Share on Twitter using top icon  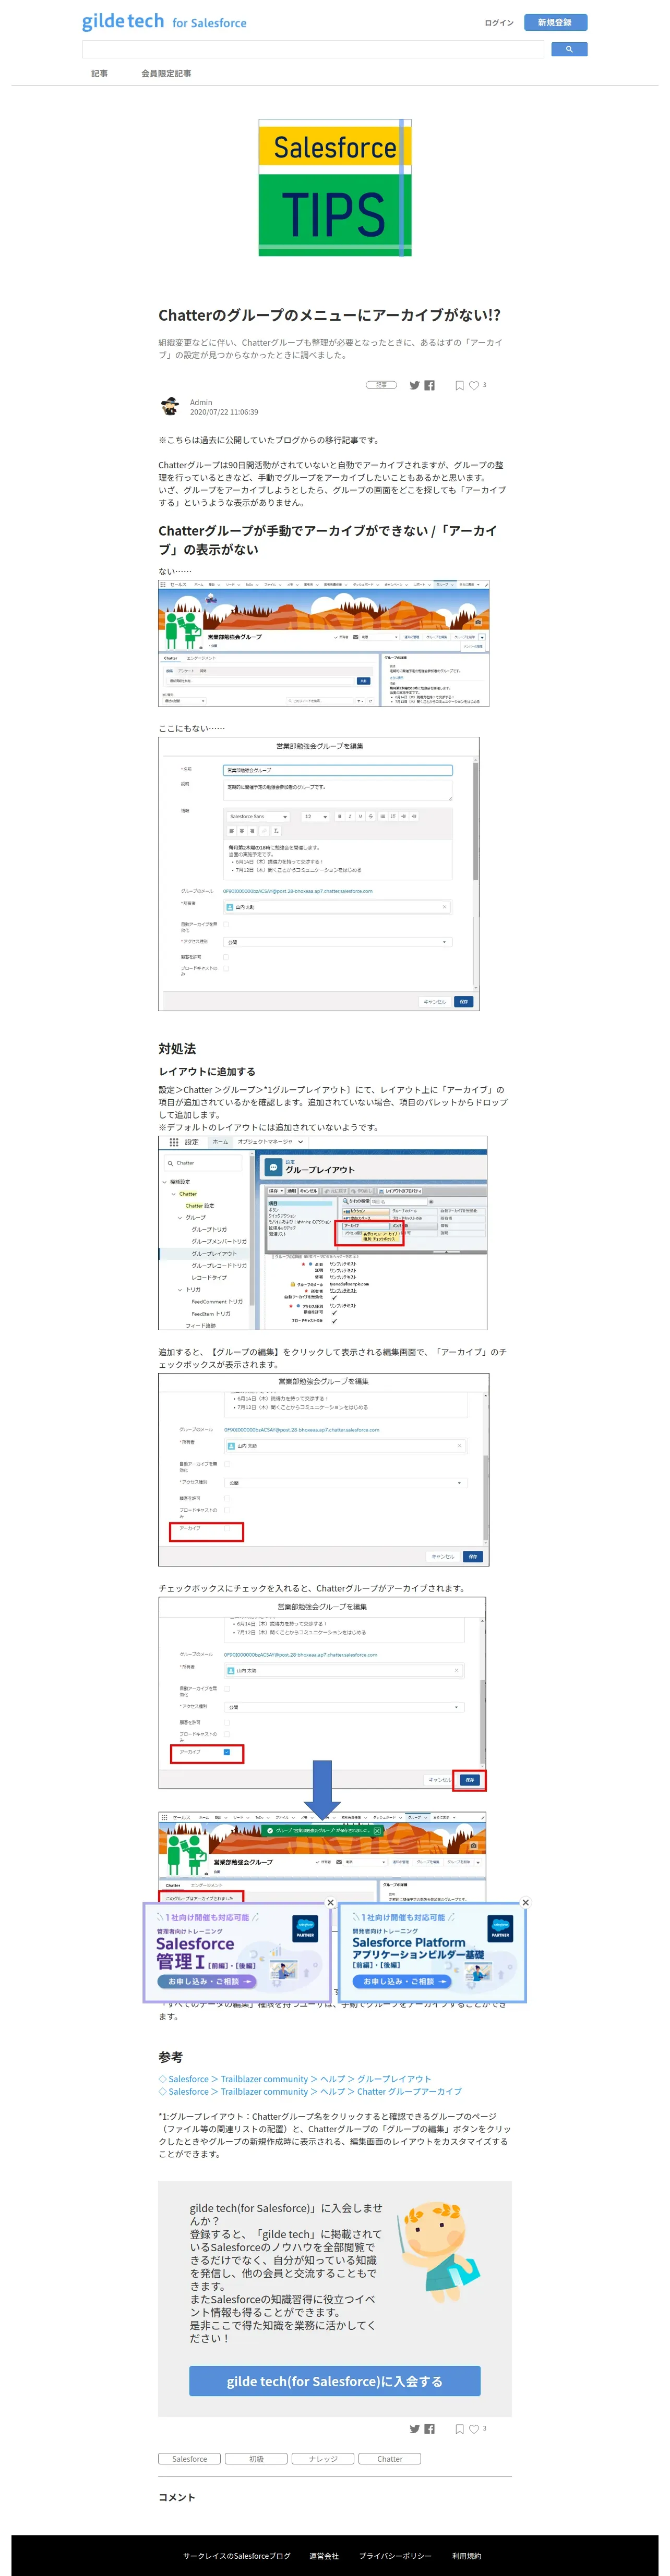tap(414, 385)
